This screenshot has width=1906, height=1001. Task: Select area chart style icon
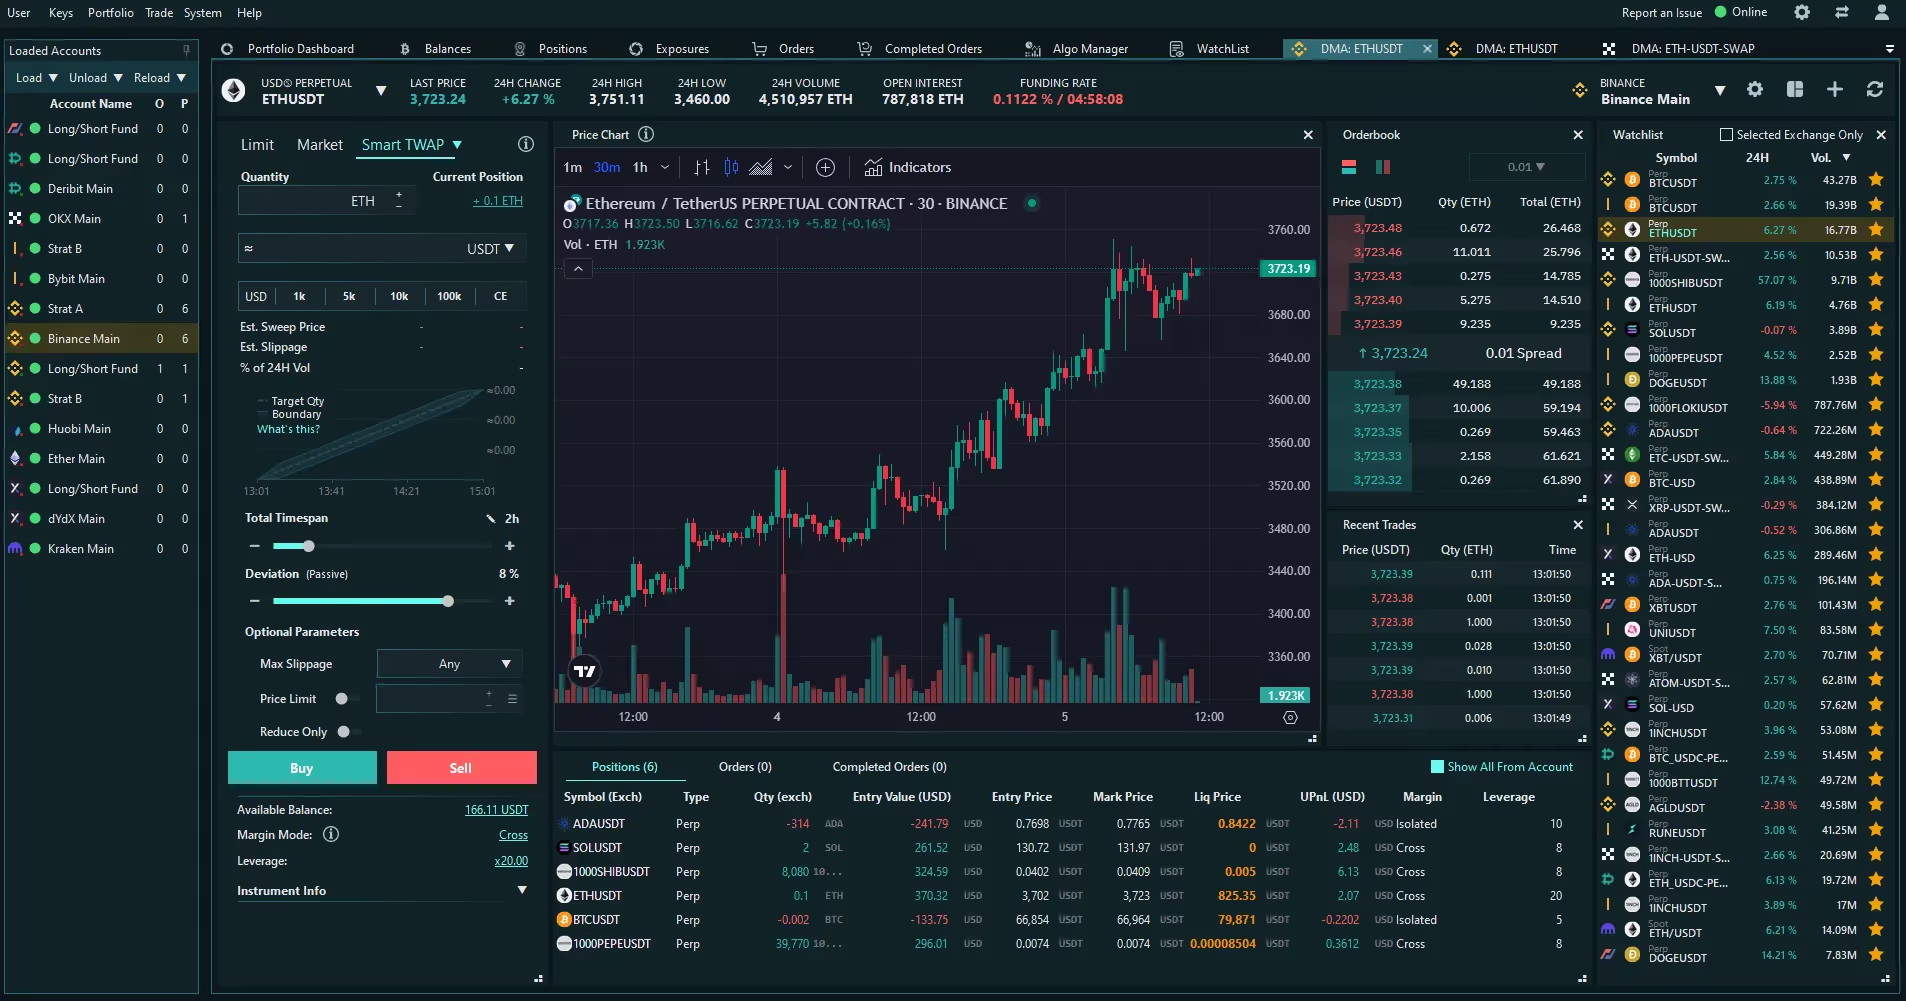click(x=761, y=167)
